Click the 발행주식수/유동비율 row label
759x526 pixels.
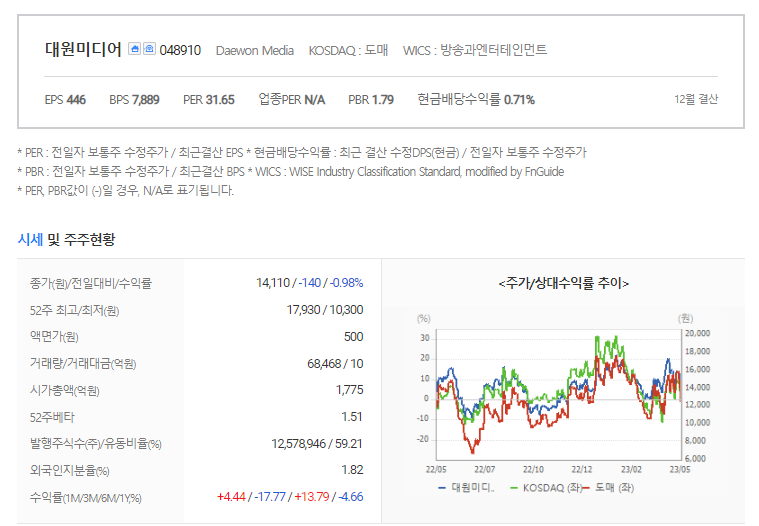pyautogui.click(x=95, y=444)
